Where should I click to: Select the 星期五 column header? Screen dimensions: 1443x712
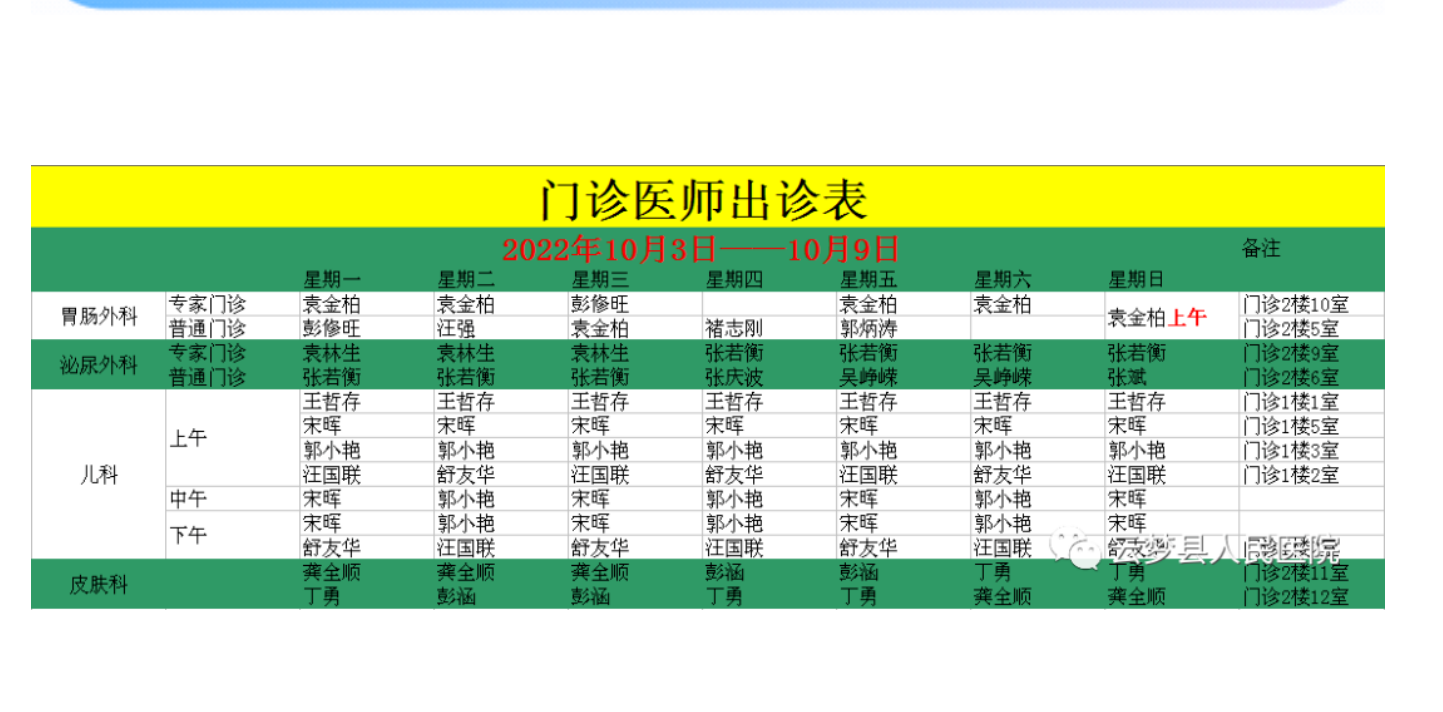click(x=869, y=279)
